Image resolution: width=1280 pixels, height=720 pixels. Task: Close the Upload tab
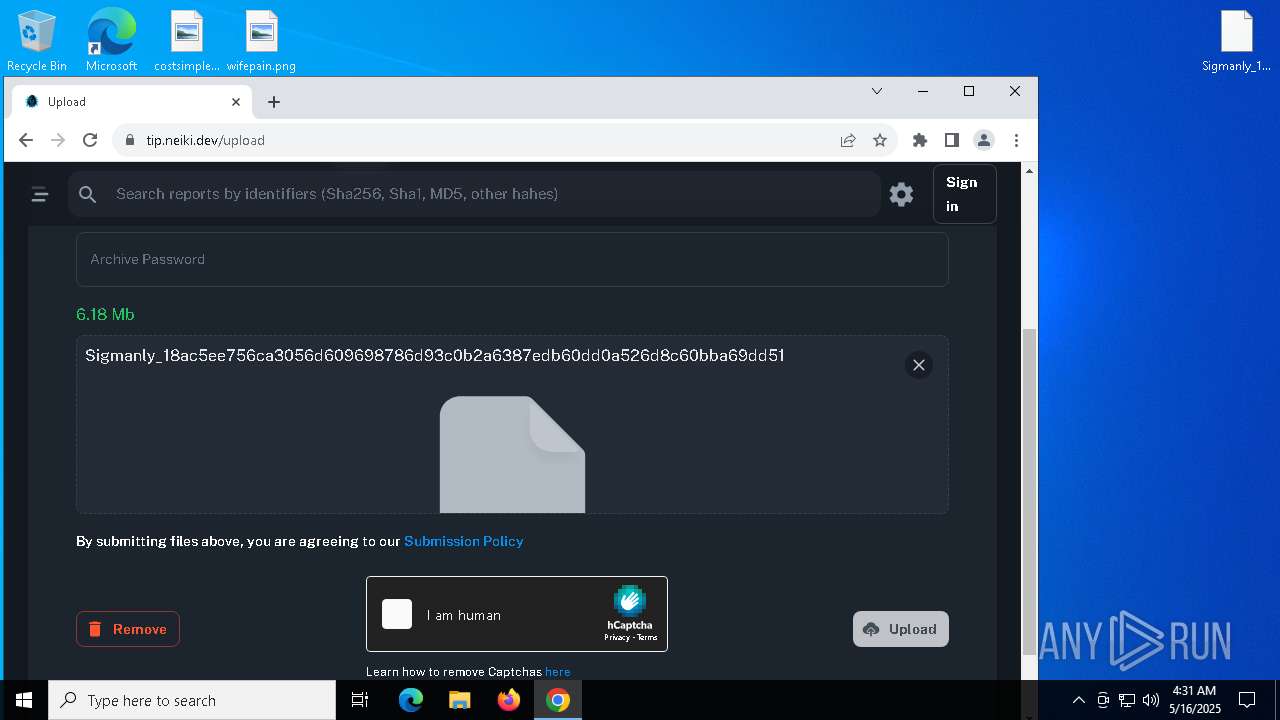pos(236,102)
